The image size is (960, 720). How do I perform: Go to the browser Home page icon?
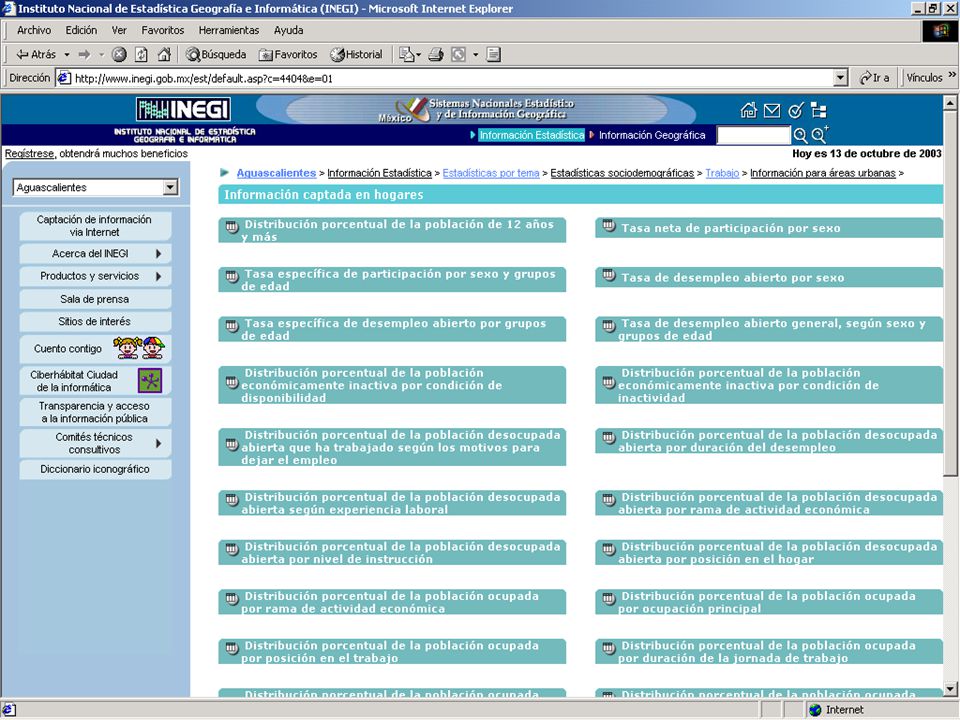click(164, 54)
